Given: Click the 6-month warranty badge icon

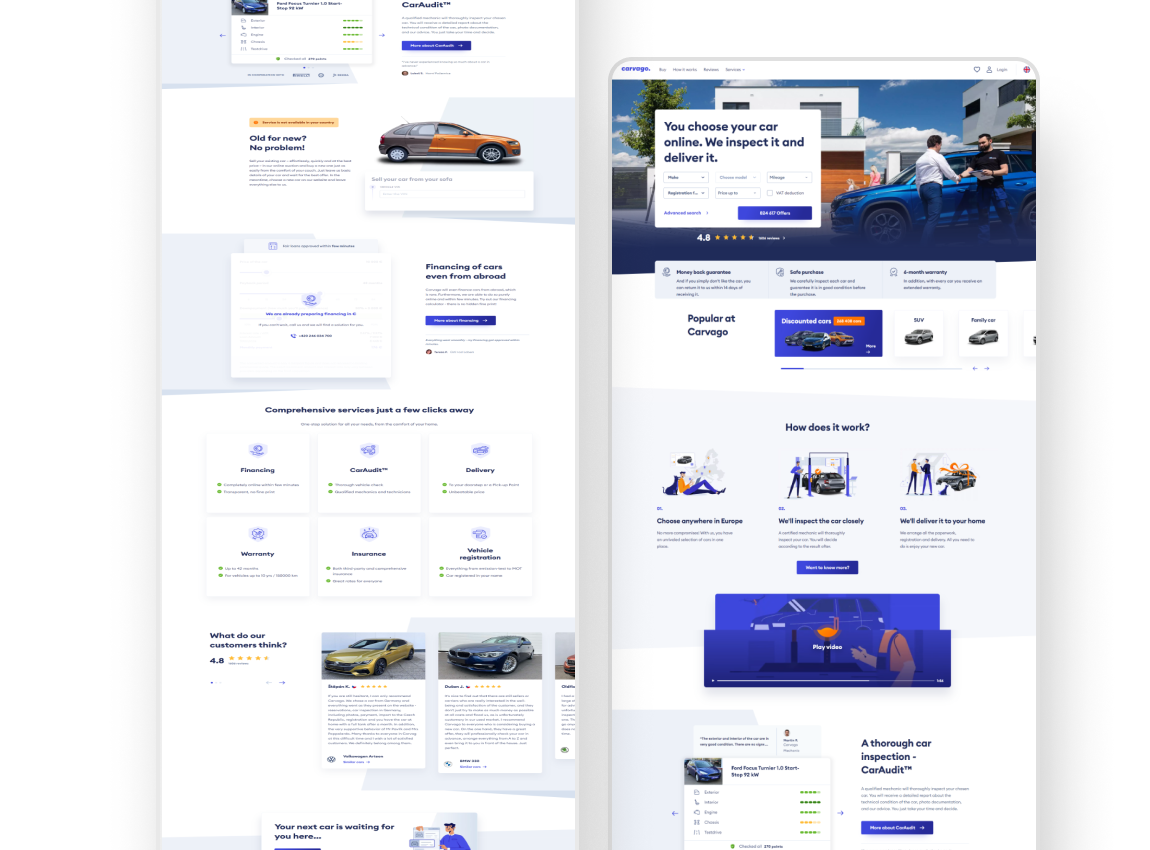Looking at the screenshot, I should 893,272.
